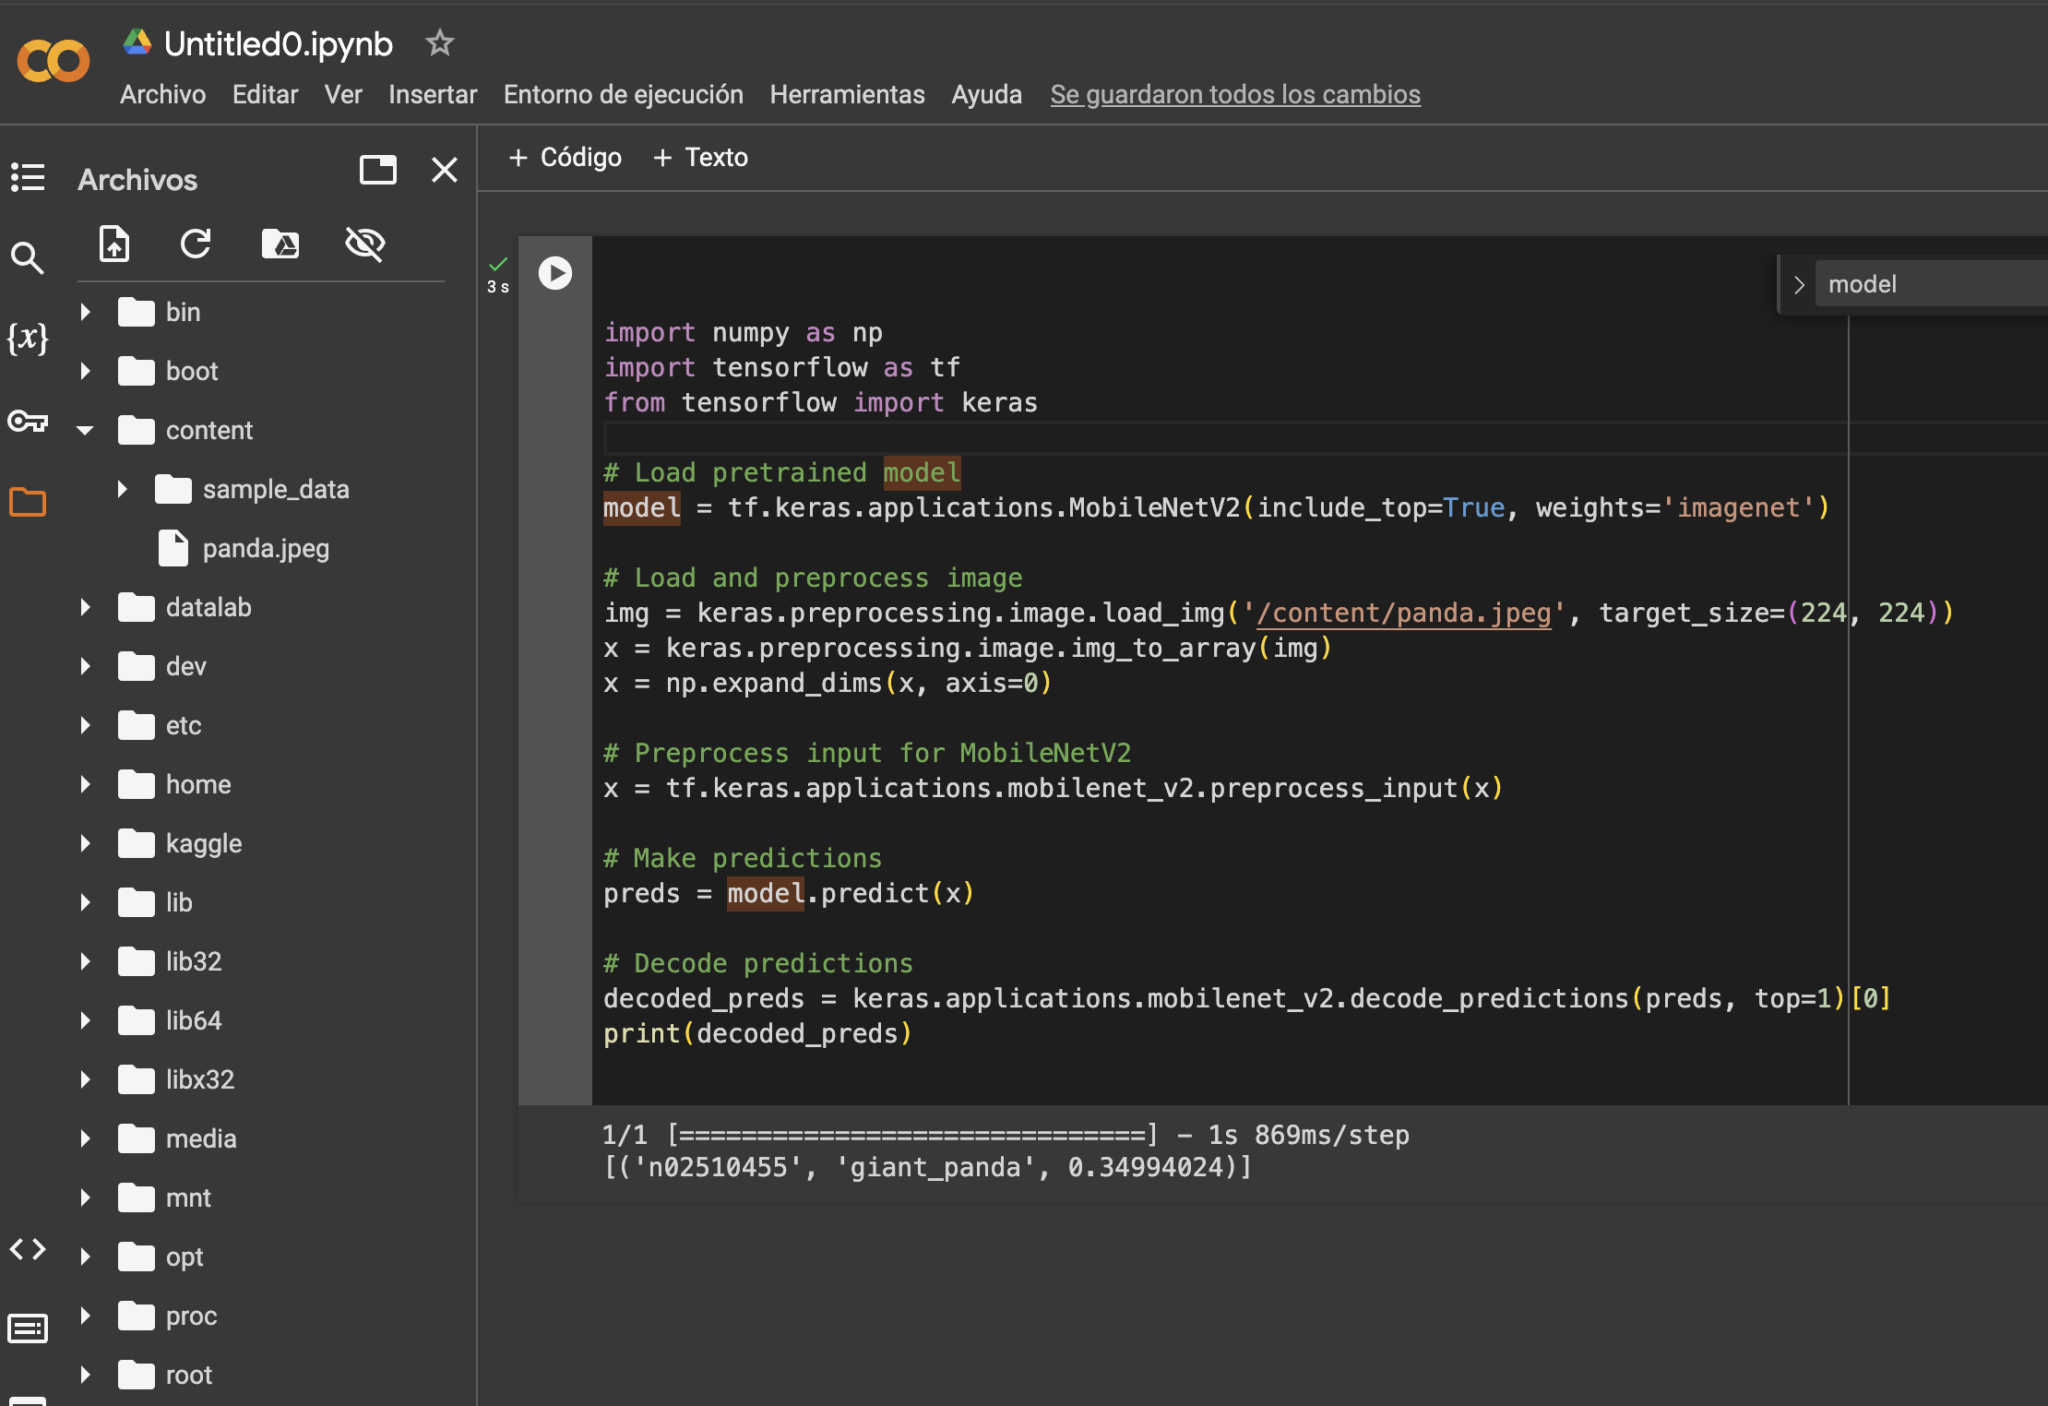Open the code snippets icon
The height and width of the screenshot is (1406, 2048).
click(27, 1249)
